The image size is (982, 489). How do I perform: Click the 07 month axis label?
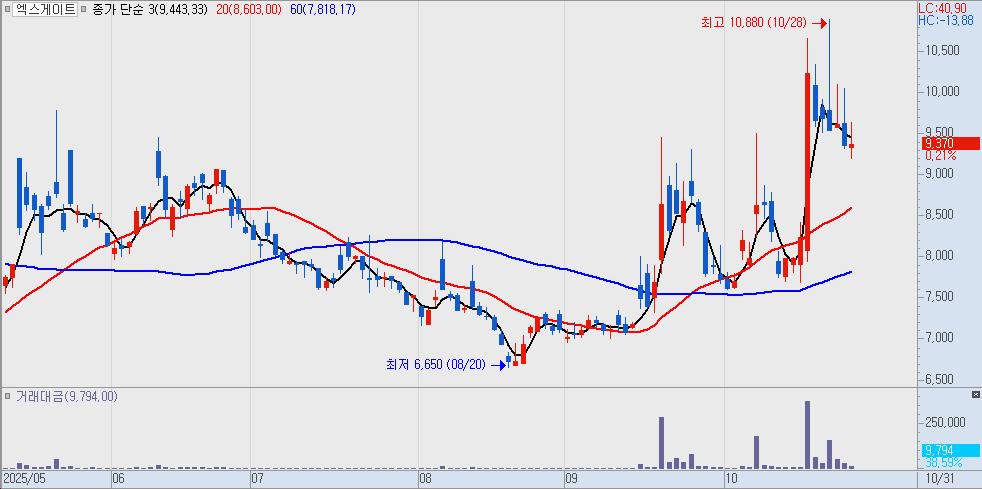(257, 480)
